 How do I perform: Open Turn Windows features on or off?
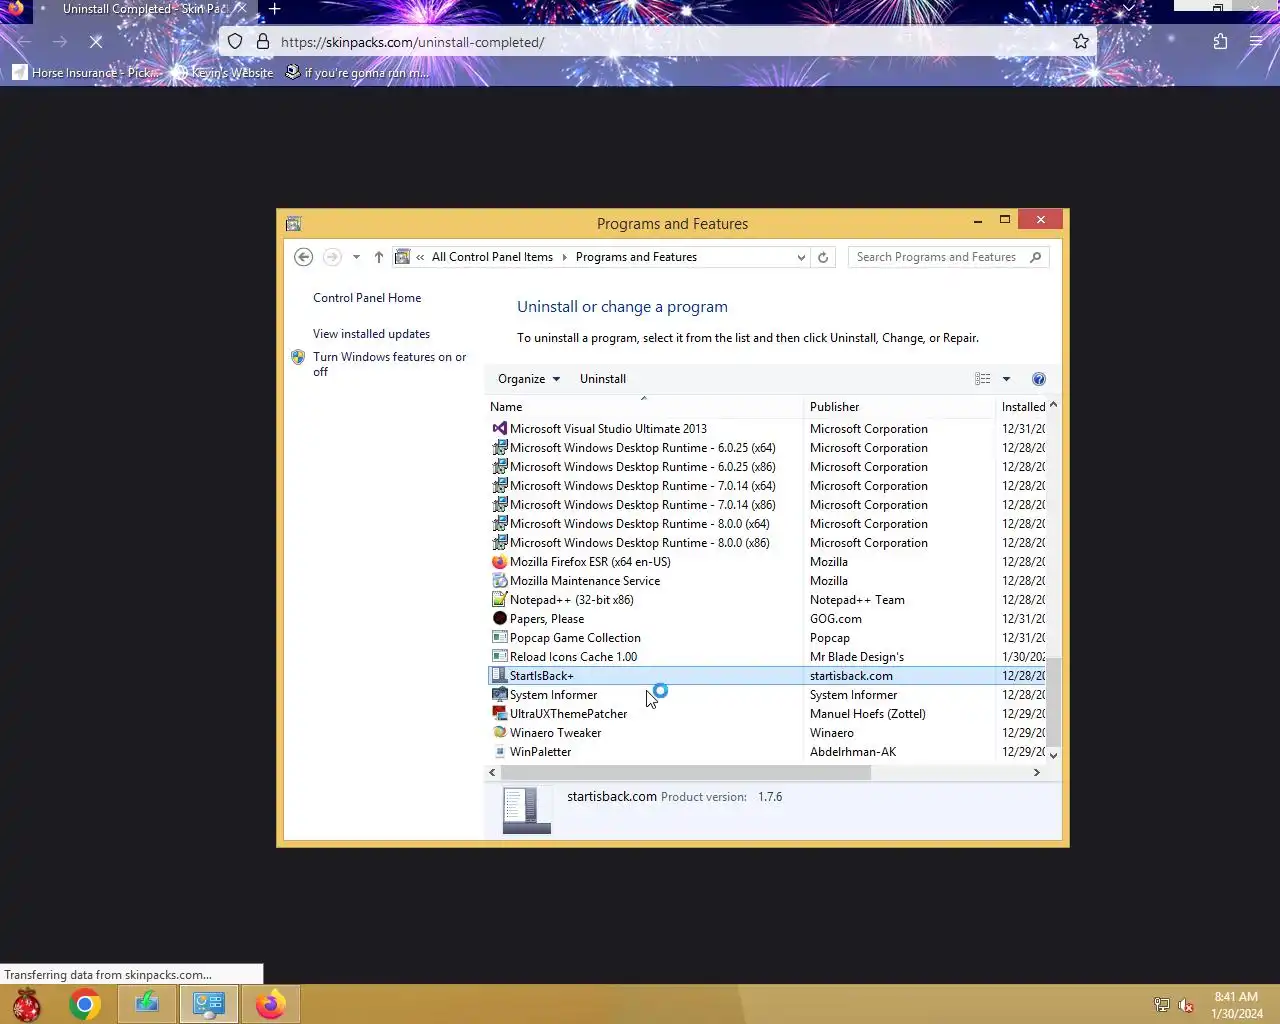pyautogui.click(x=389, y=364)
